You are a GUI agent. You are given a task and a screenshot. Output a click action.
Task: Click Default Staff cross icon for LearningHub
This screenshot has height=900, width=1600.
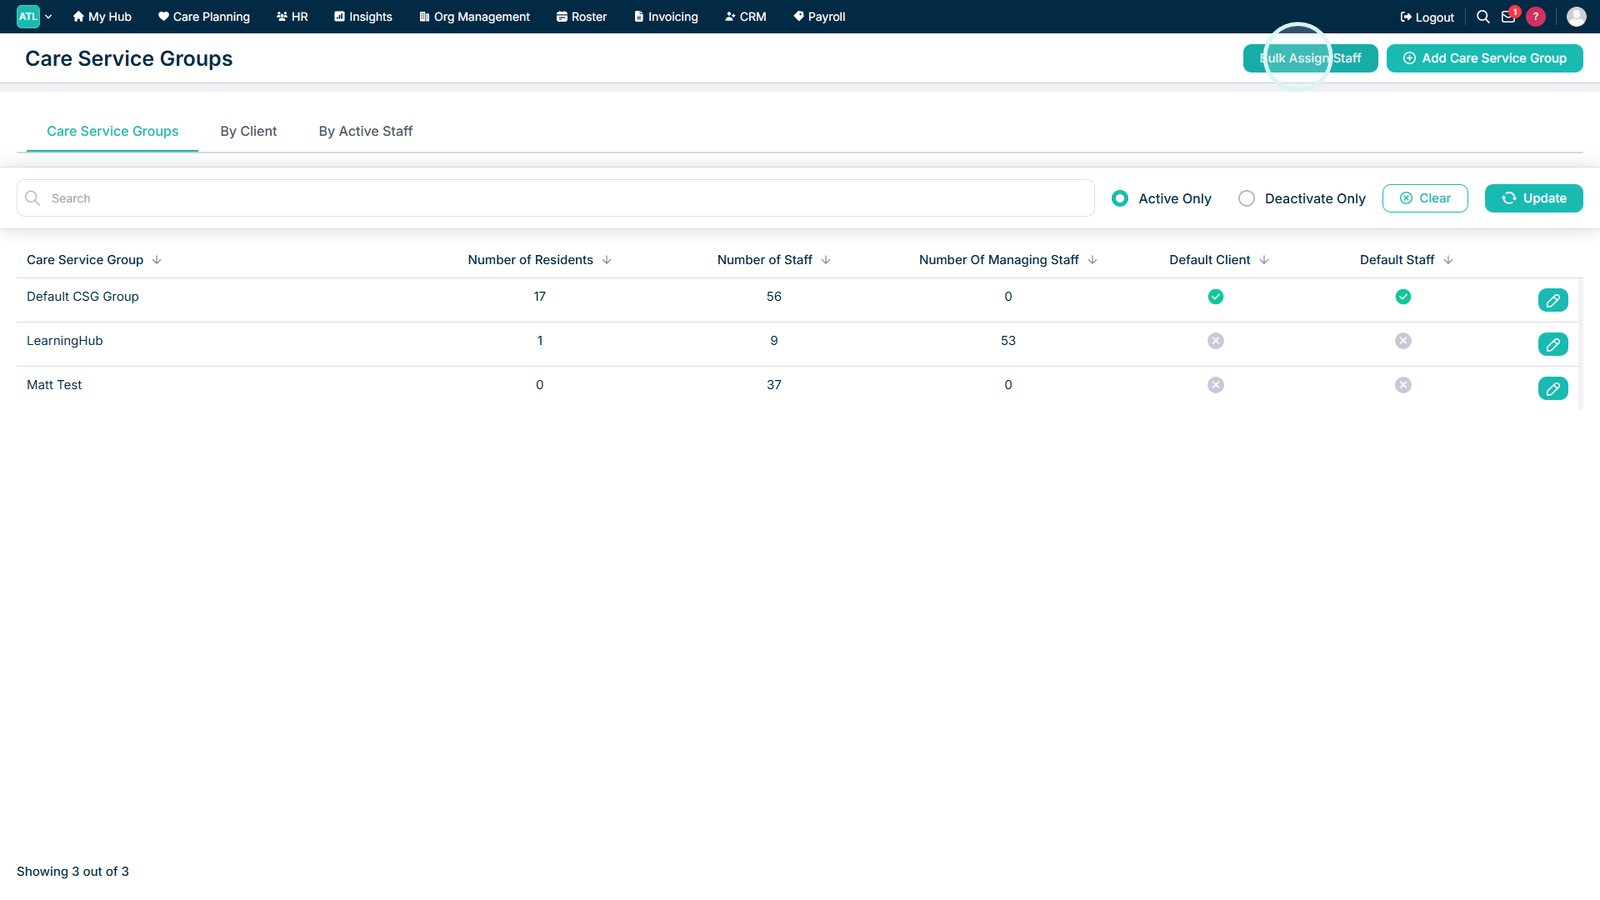tap(1403, 341)
